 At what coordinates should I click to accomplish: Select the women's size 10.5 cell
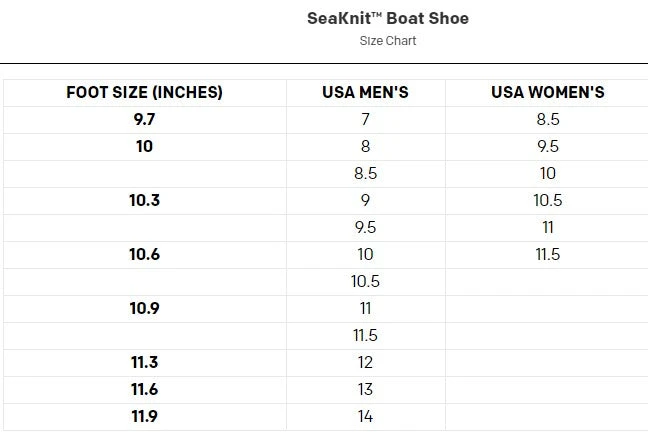pyautogui.click(x=547, y=200)
